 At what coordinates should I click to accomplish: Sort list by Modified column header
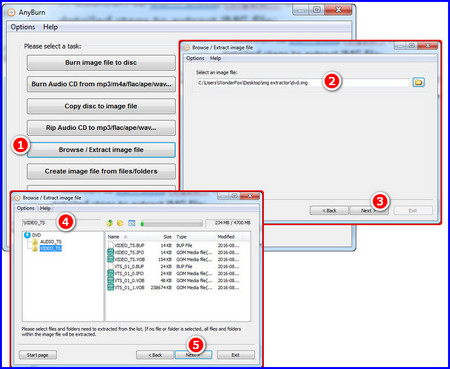tap(226, 237)
